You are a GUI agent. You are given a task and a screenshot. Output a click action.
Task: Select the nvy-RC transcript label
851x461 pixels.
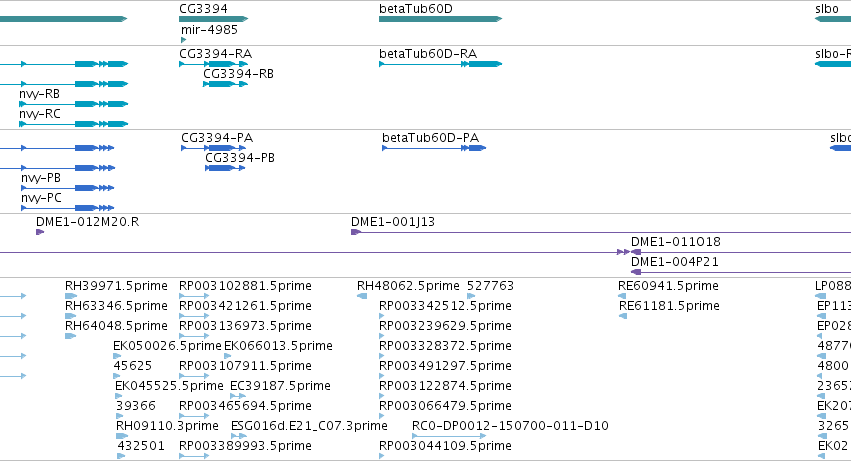click(x=40, y=114)
